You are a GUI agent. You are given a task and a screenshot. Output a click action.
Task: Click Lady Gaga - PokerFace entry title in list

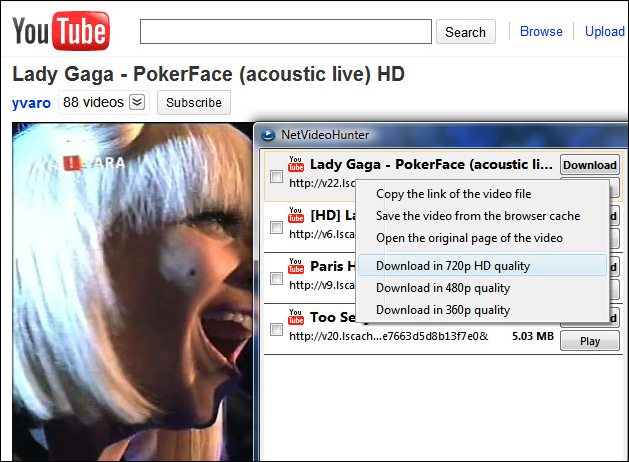click(x=431, y=164)
